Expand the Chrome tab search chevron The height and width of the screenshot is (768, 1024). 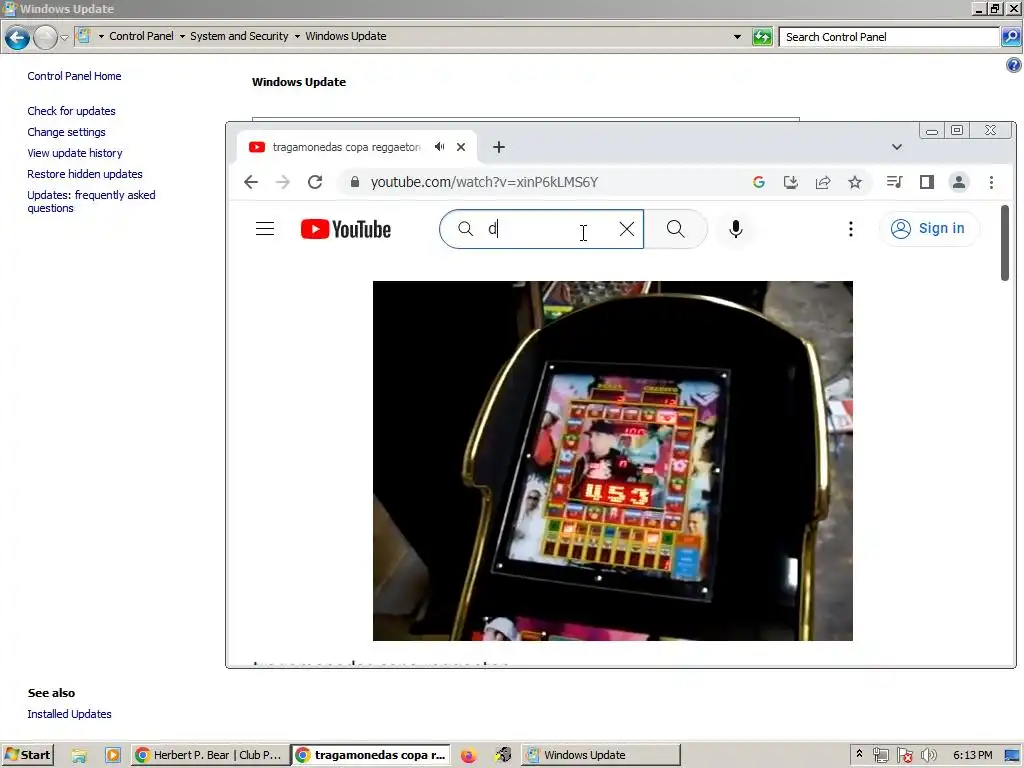point(897,147)
